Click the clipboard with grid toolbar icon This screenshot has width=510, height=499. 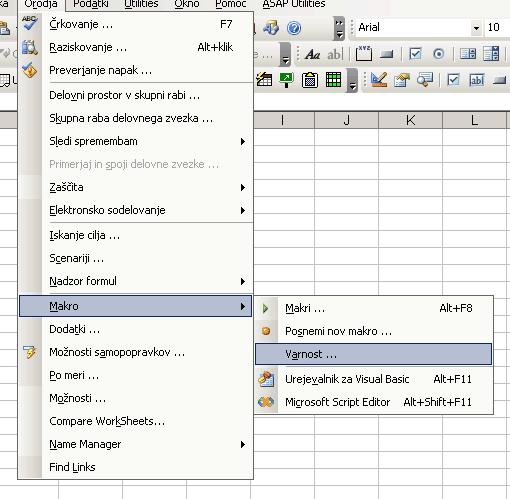(x=310, y=80)
